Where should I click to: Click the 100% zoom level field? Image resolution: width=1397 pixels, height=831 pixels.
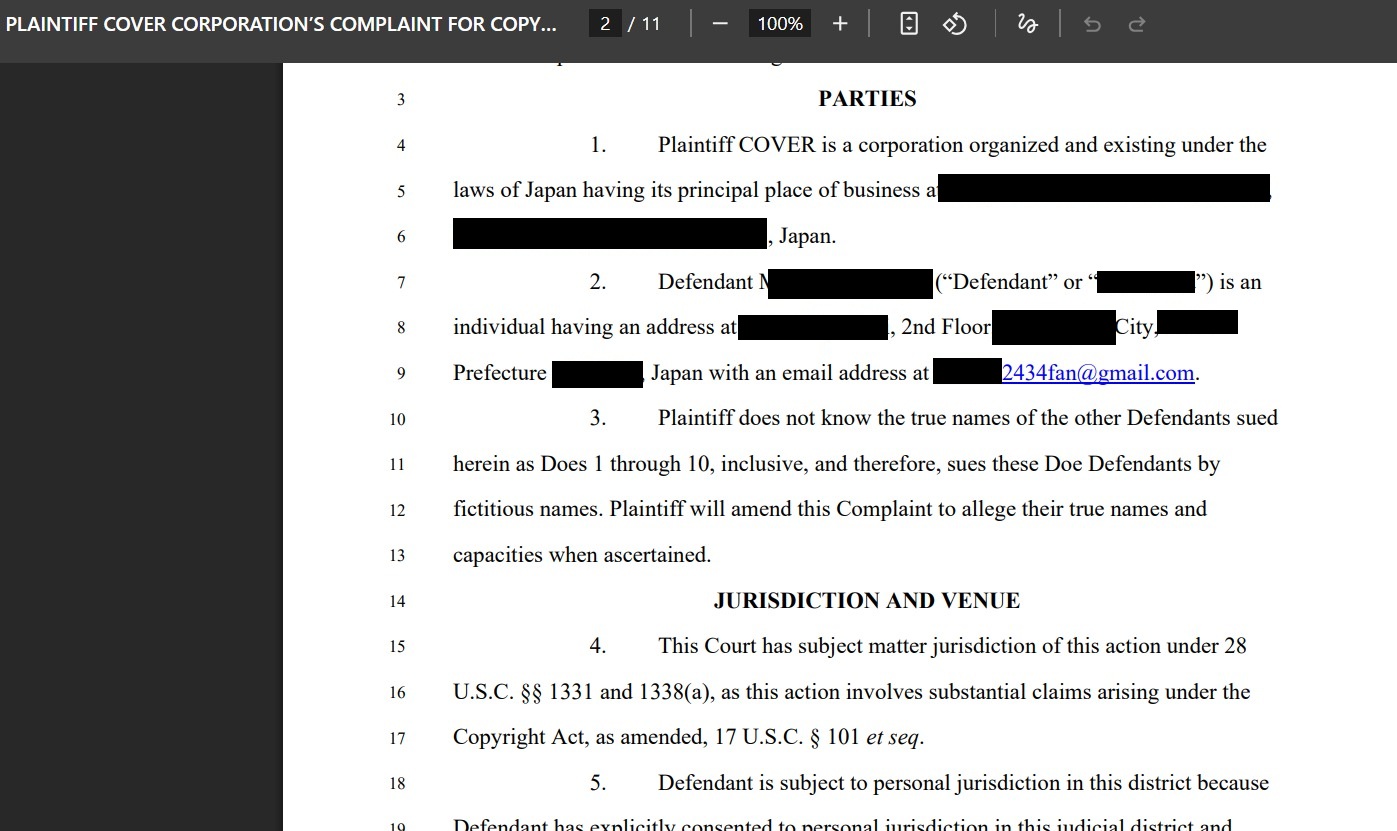point(780,24)
